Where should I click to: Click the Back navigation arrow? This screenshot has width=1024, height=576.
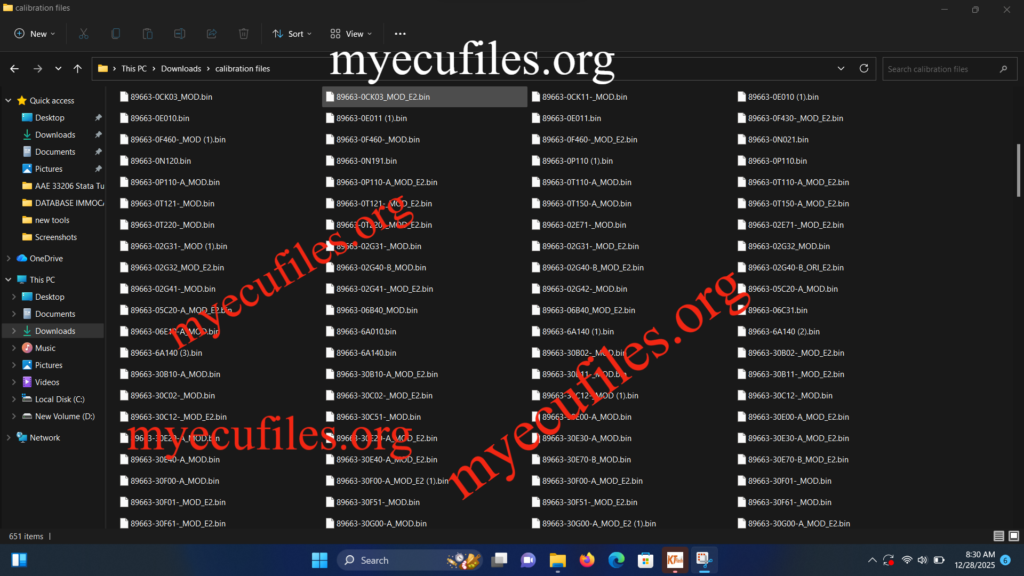pyautogui.click(x=14, y=69)
